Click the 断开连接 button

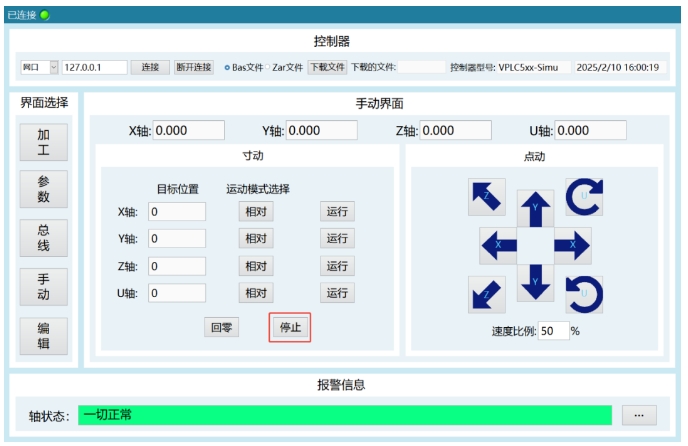194,67
